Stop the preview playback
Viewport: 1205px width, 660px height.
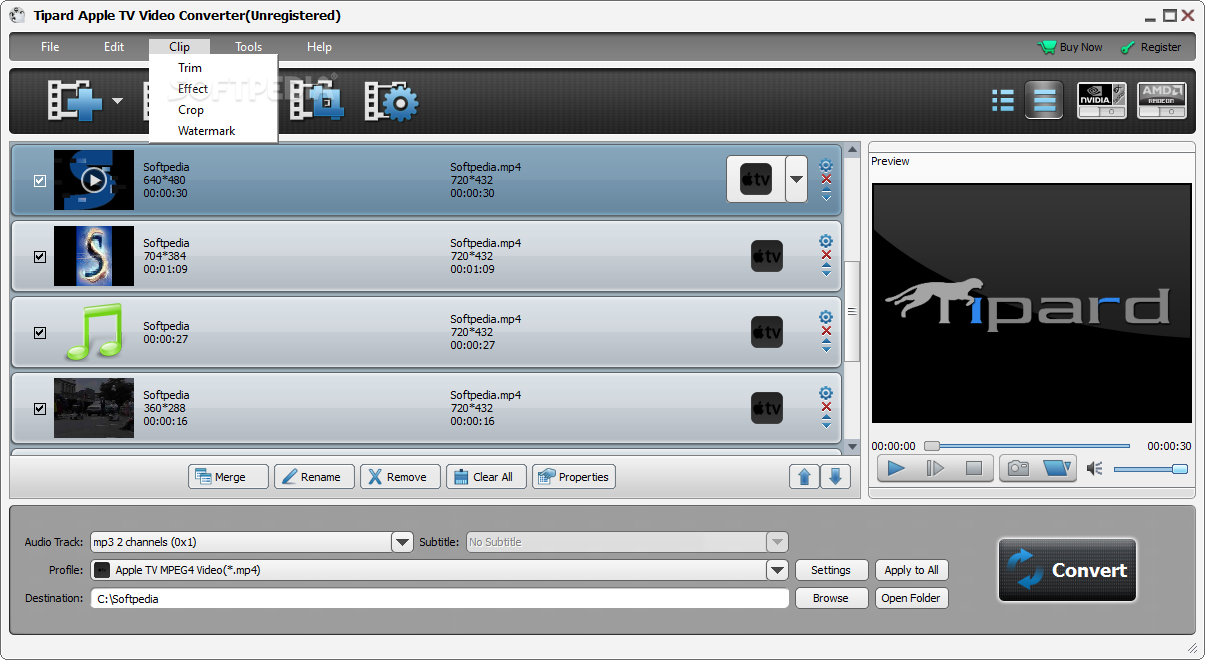[x=973, y=468]
